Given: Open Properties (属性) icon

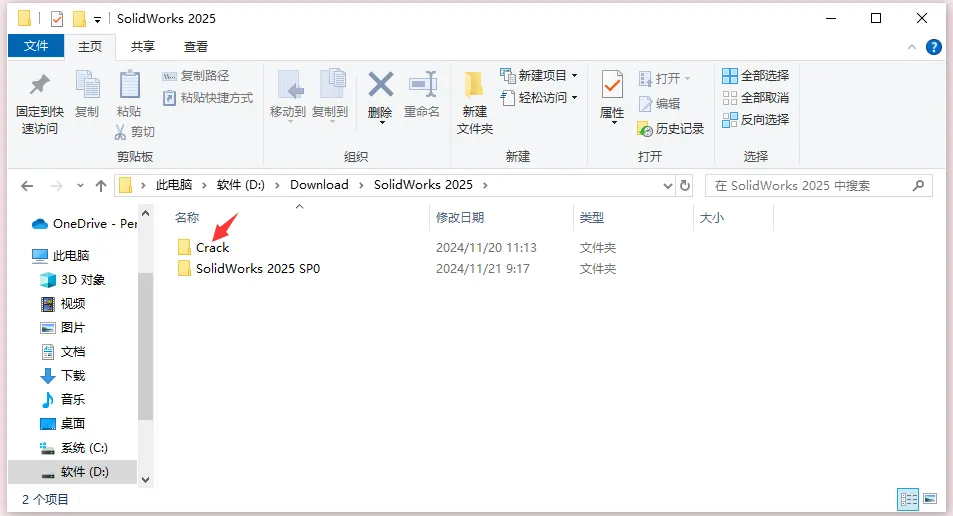Looking at the screenshot, I should tap(612, 84).
